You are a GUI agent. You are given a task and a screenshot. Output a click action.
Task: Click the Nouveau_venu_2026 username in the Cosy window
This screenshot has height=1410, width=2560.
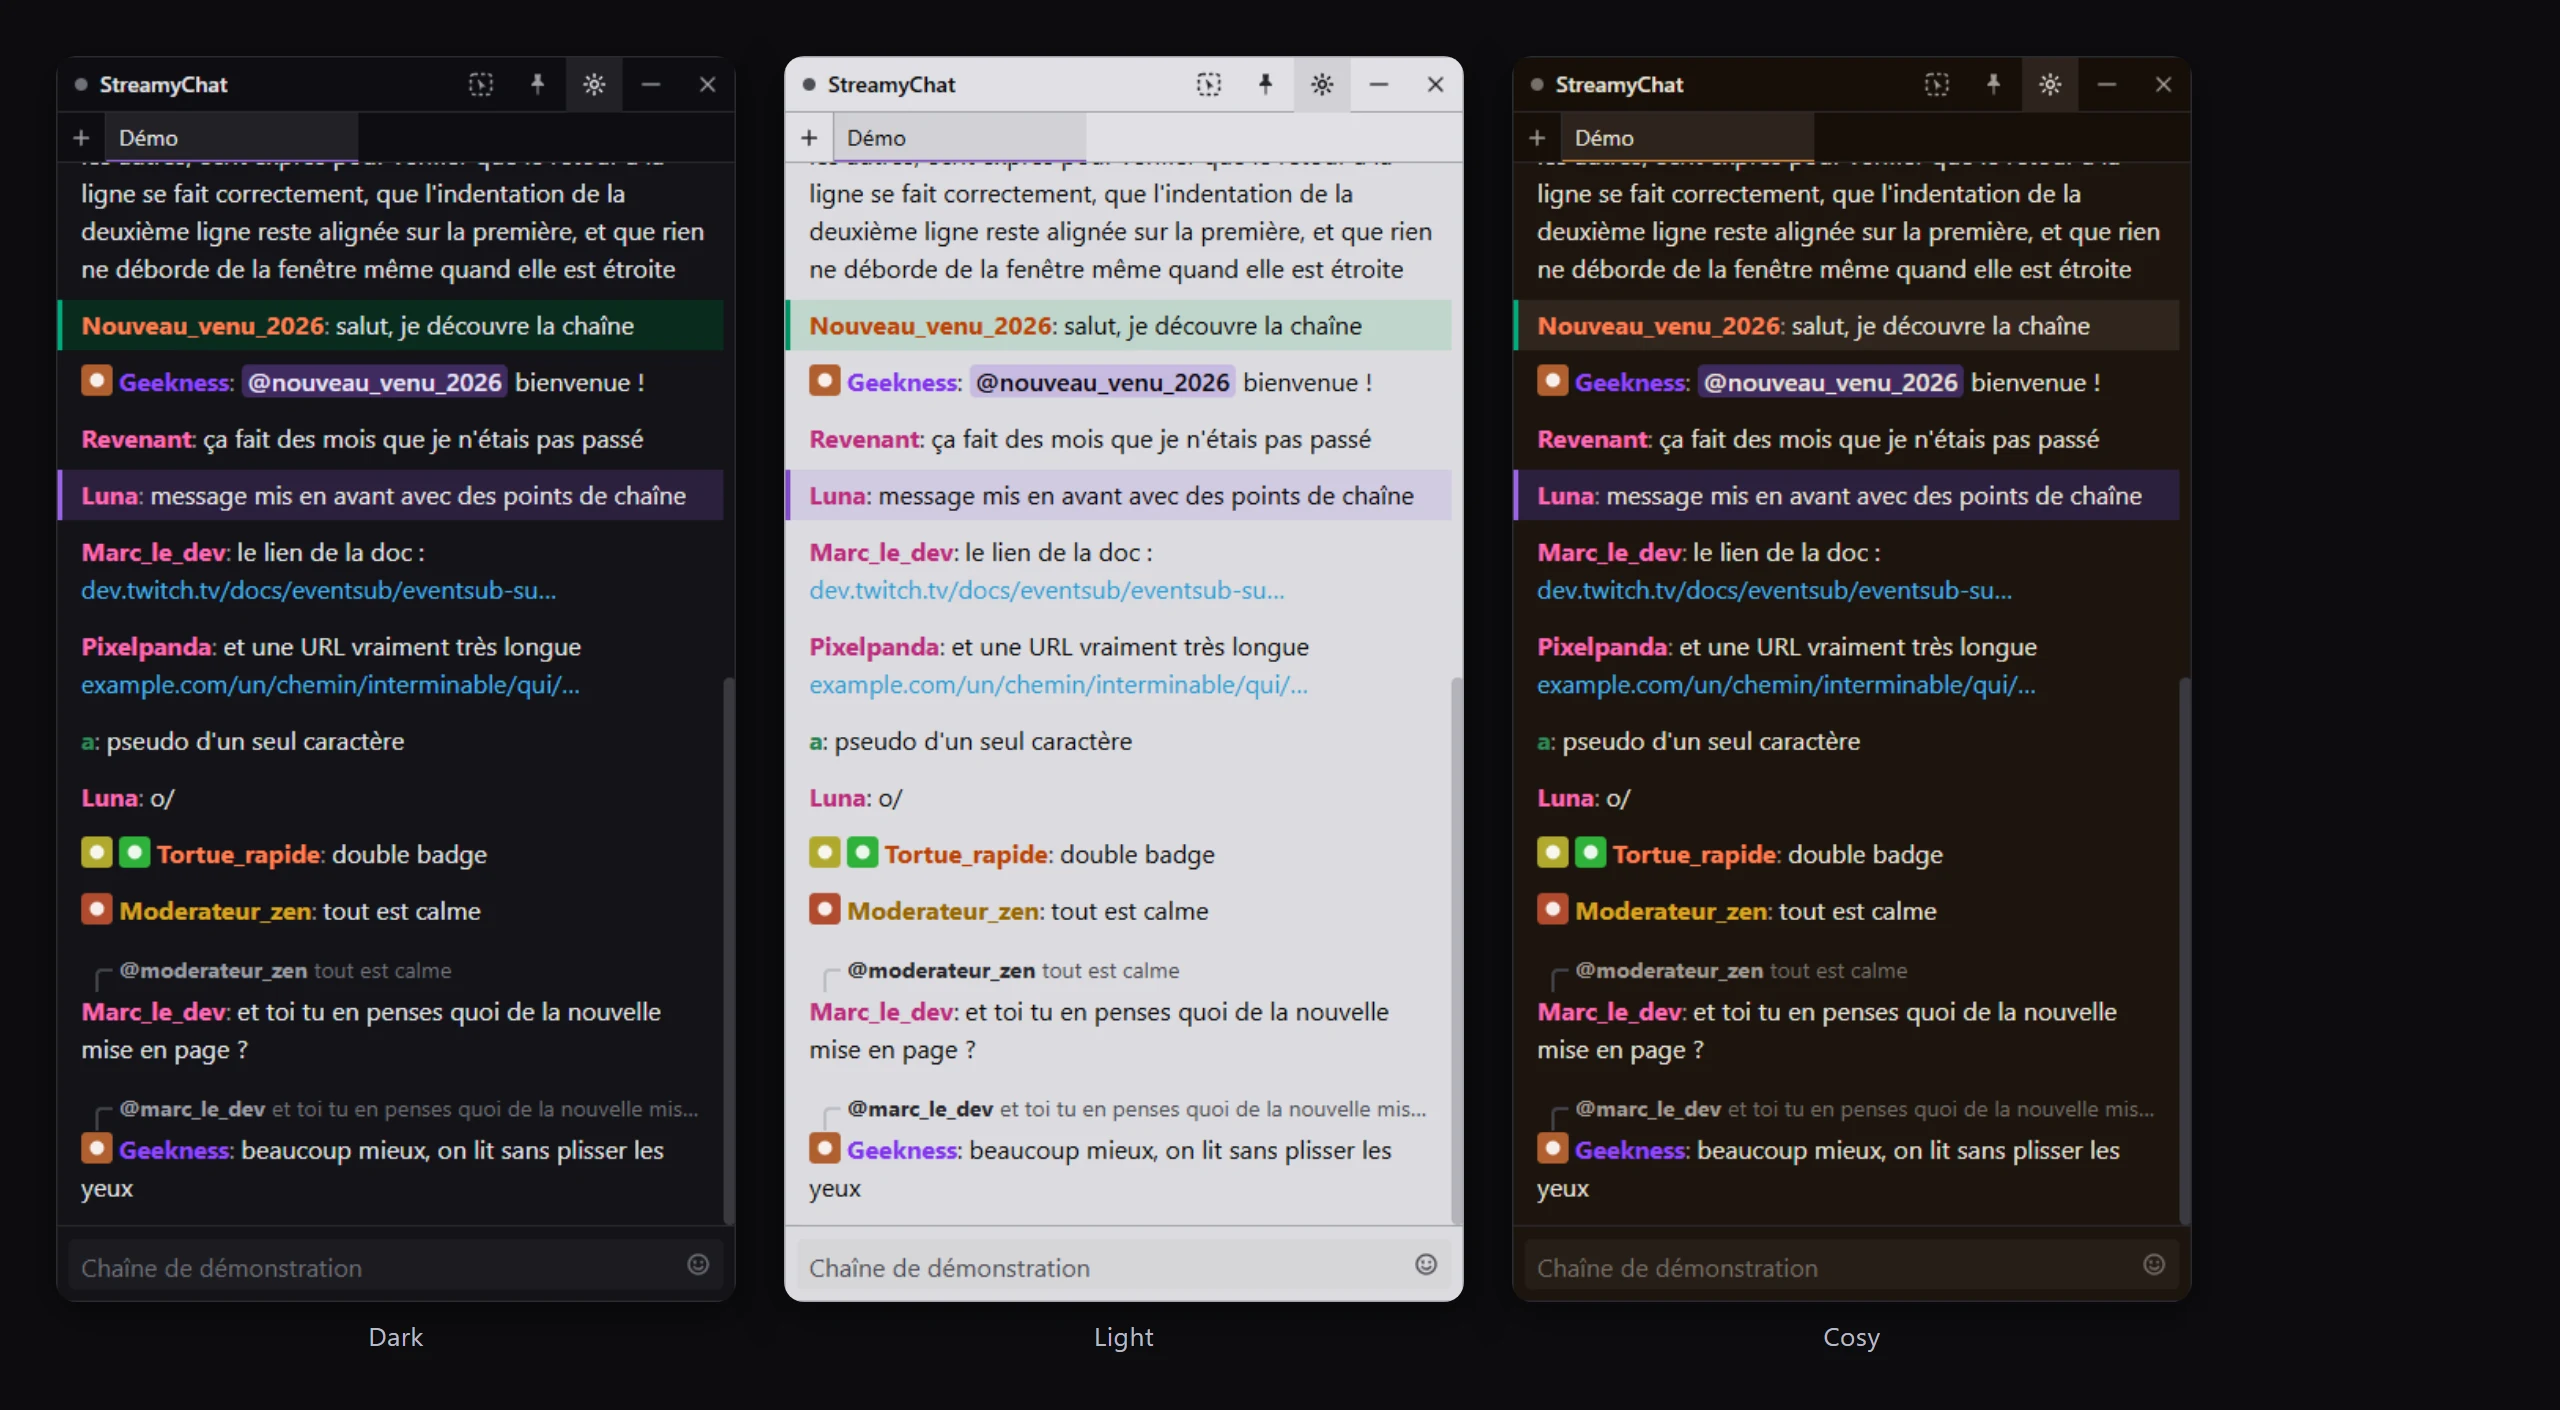coord(1659,326)
